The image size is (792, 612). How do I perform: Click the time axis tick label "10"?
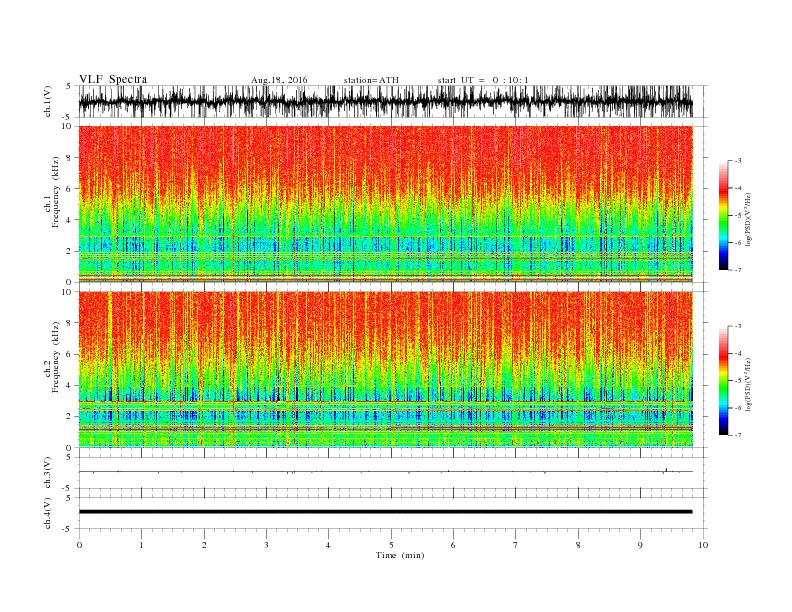[x=703, y=545]
